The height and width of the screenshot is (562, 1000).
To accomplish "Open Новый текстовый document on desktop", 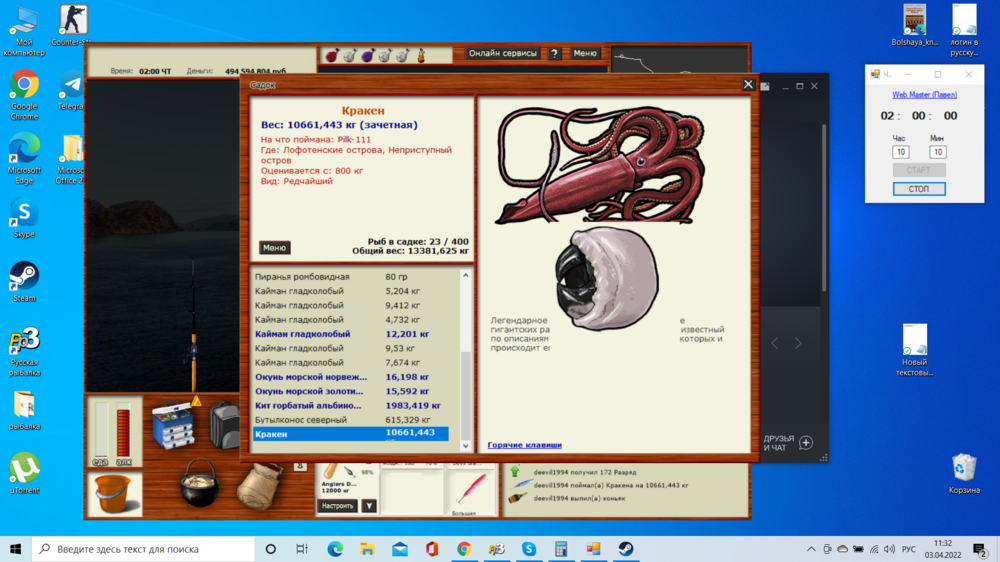I will (x=915, y=350).
